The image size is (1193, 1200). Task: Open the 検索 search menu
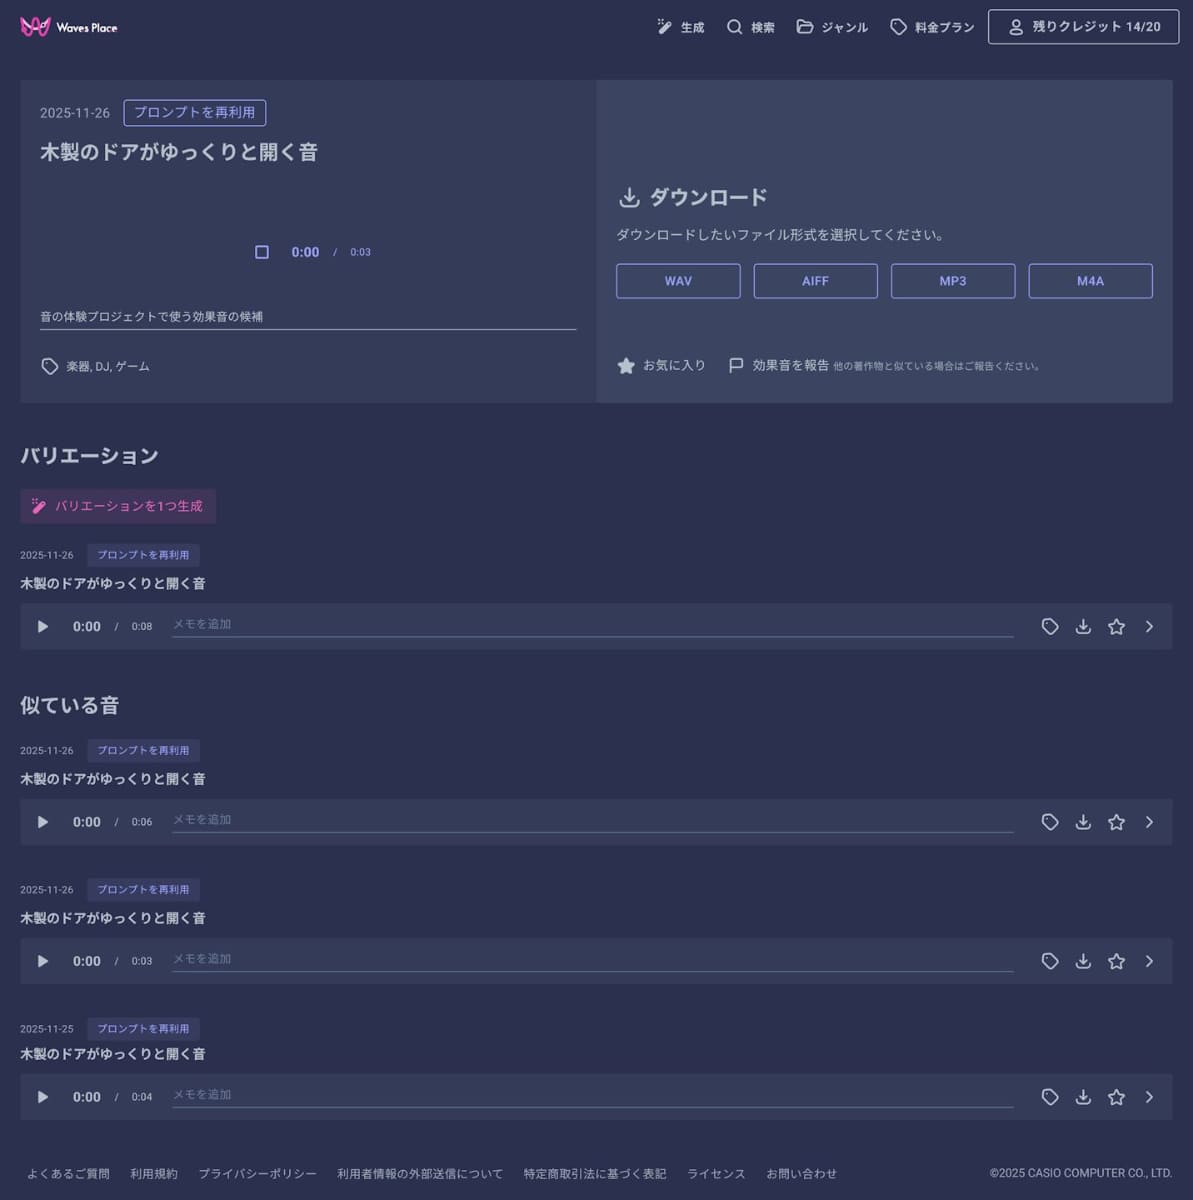[750, 27]
